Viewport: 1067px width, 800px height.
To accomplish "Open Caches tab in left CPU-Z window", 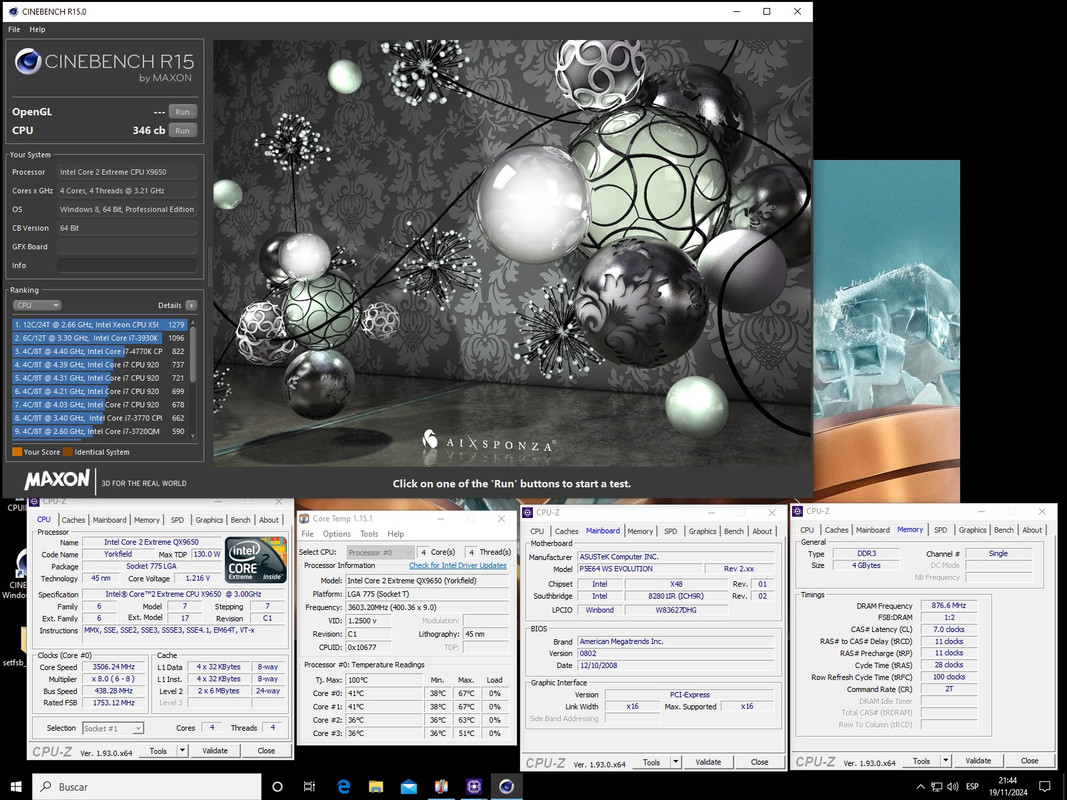I will (x=73, y=520).
